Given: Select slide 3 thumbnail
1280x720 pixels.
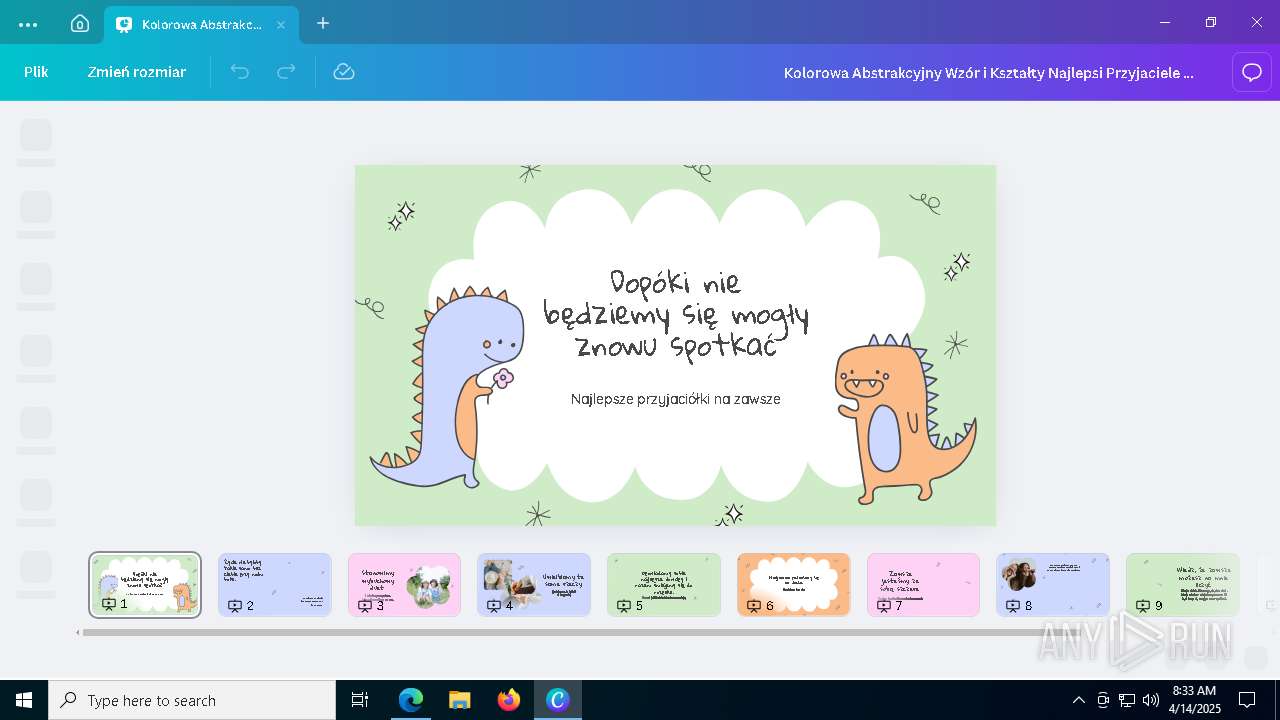Looking at the screenshot, I should pos(405,585).
